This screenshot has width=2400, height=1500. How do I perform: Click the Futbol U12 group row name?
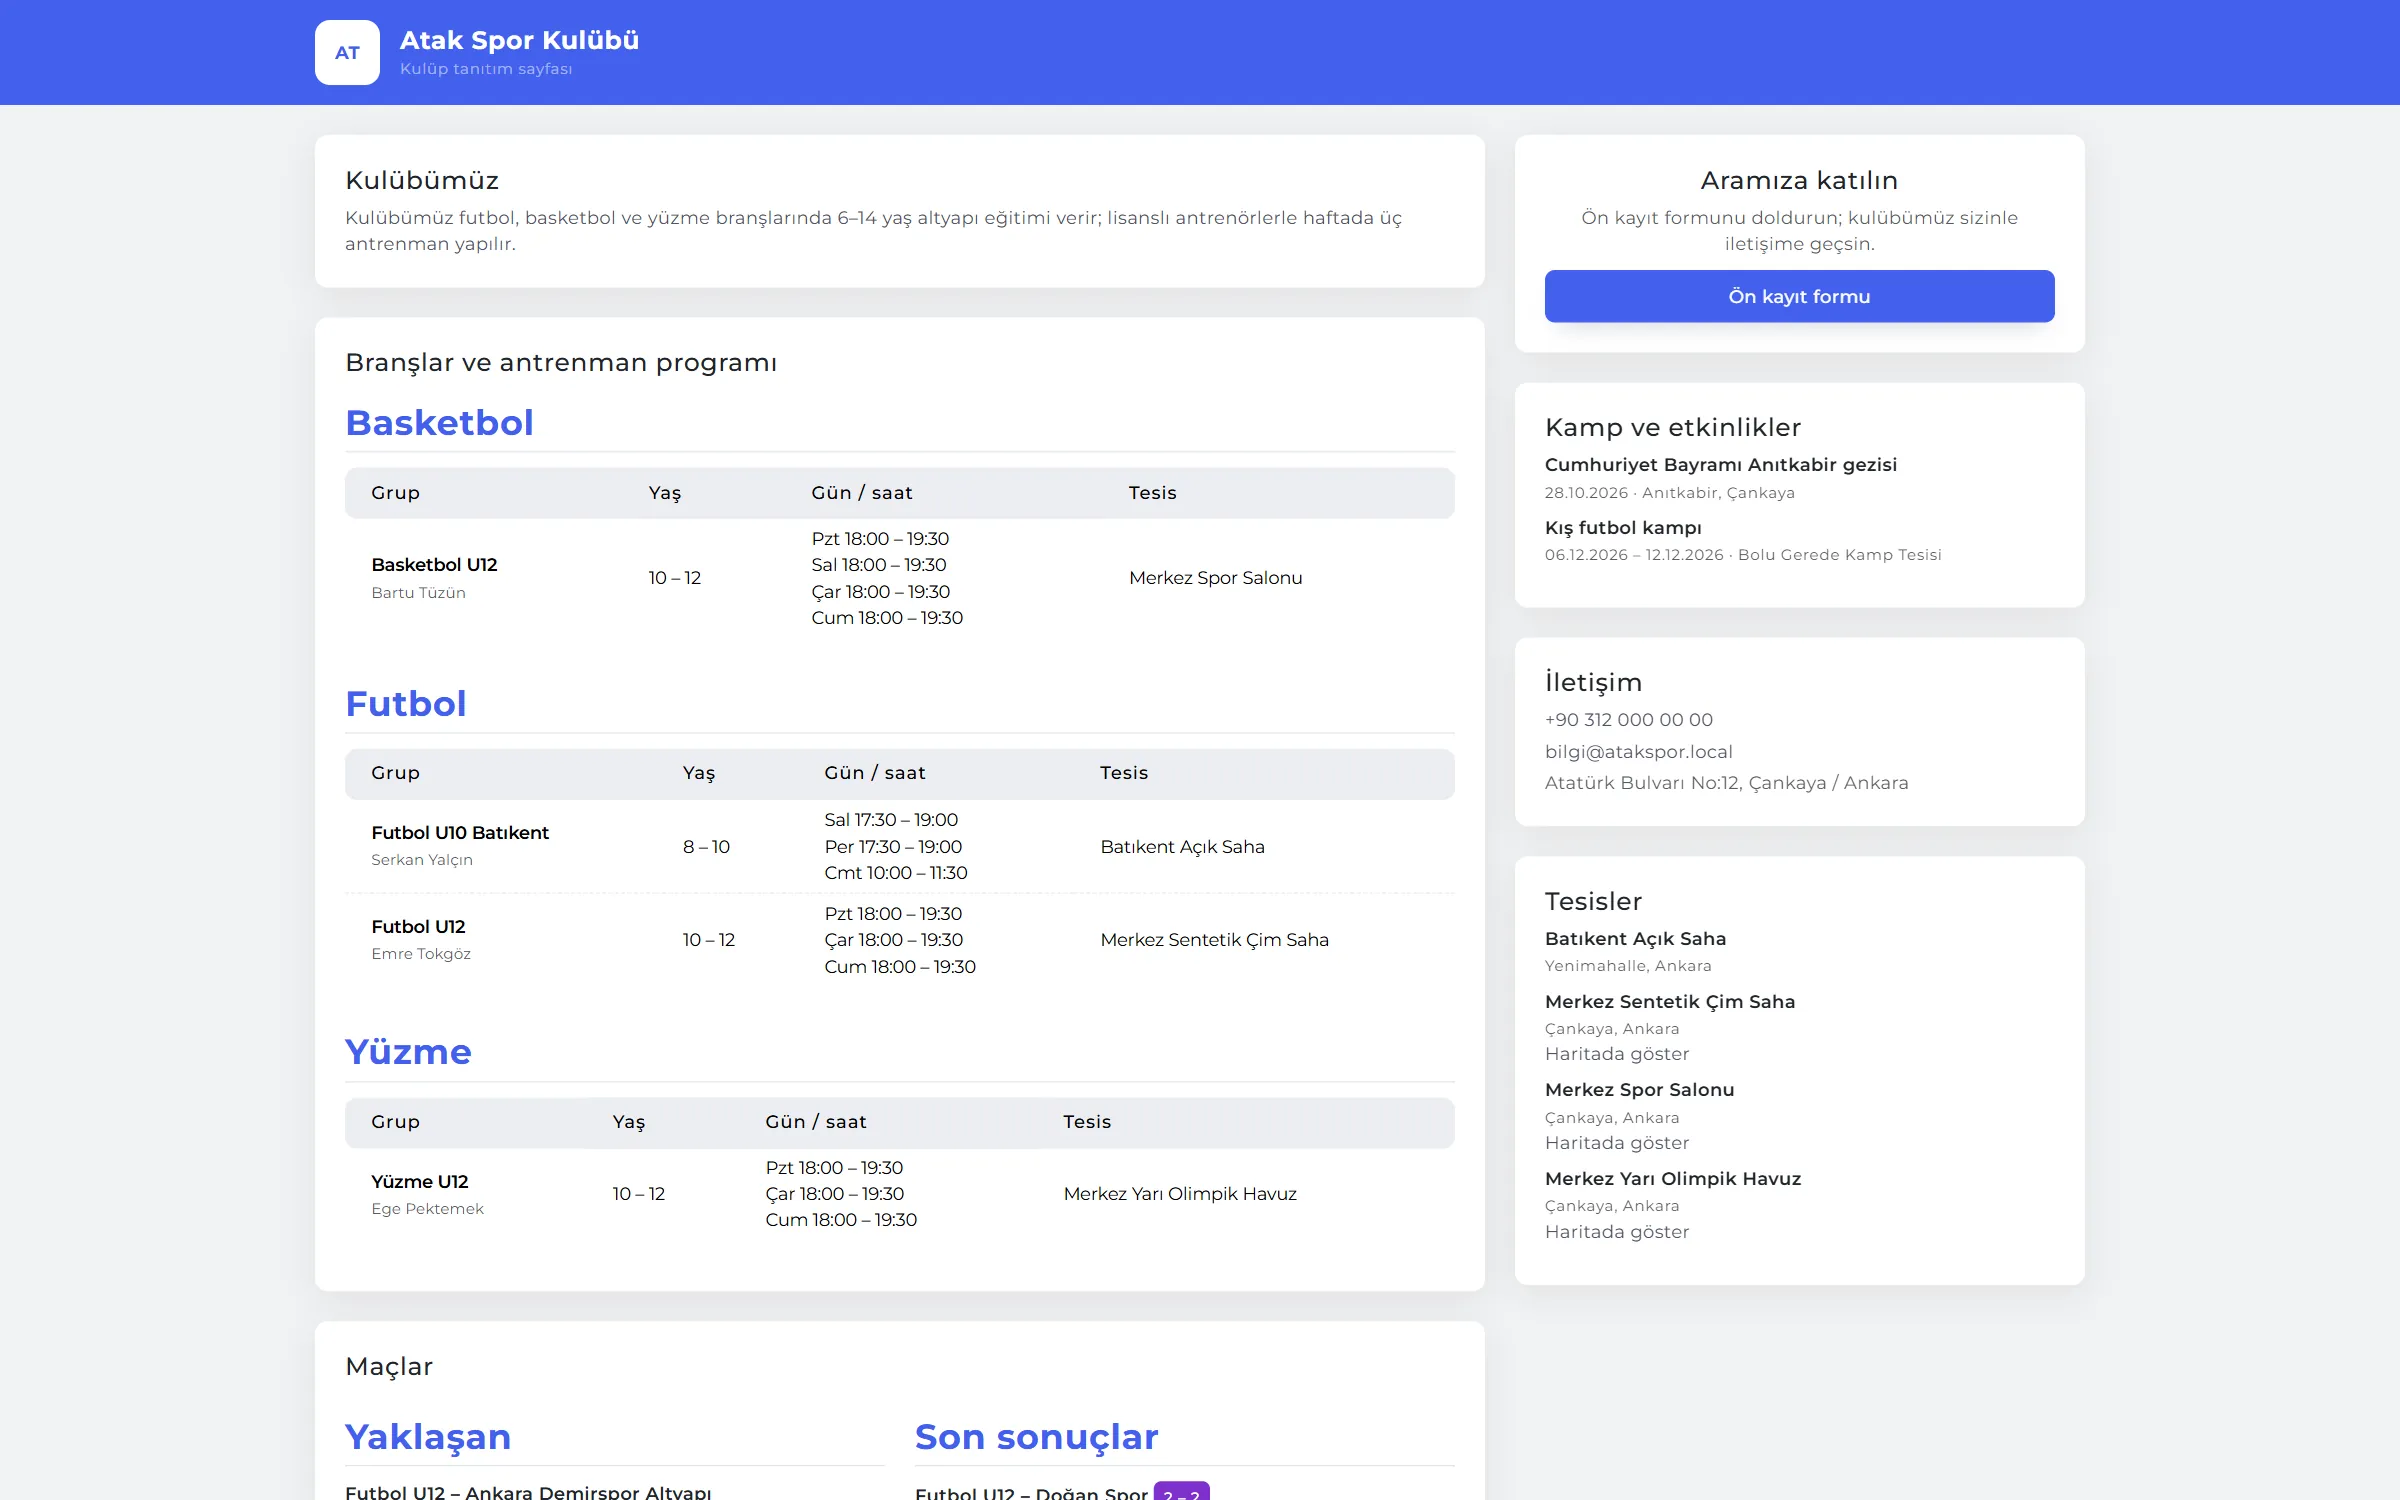click(x=418, y=927)
